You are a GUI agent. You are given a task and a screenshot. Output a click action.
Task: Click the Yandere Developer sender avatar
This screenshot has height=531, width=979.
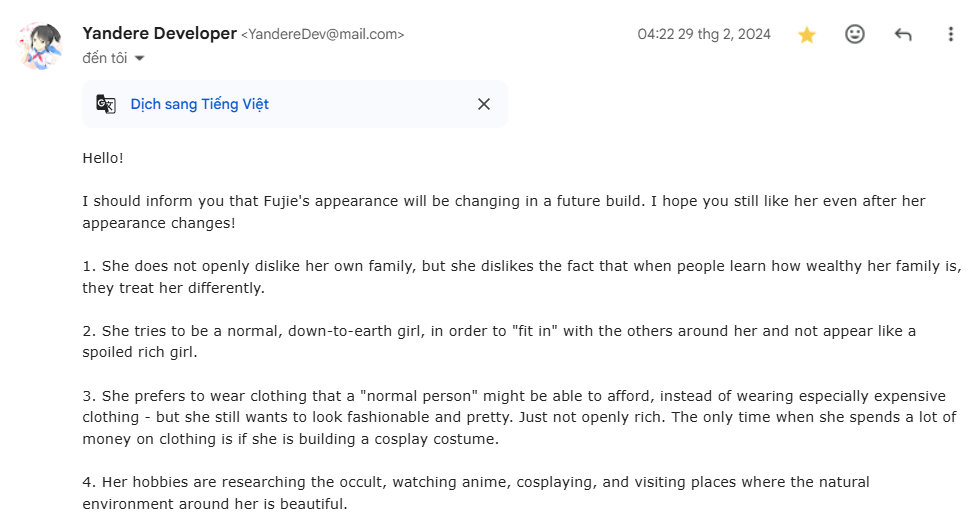tap(41, 45)
